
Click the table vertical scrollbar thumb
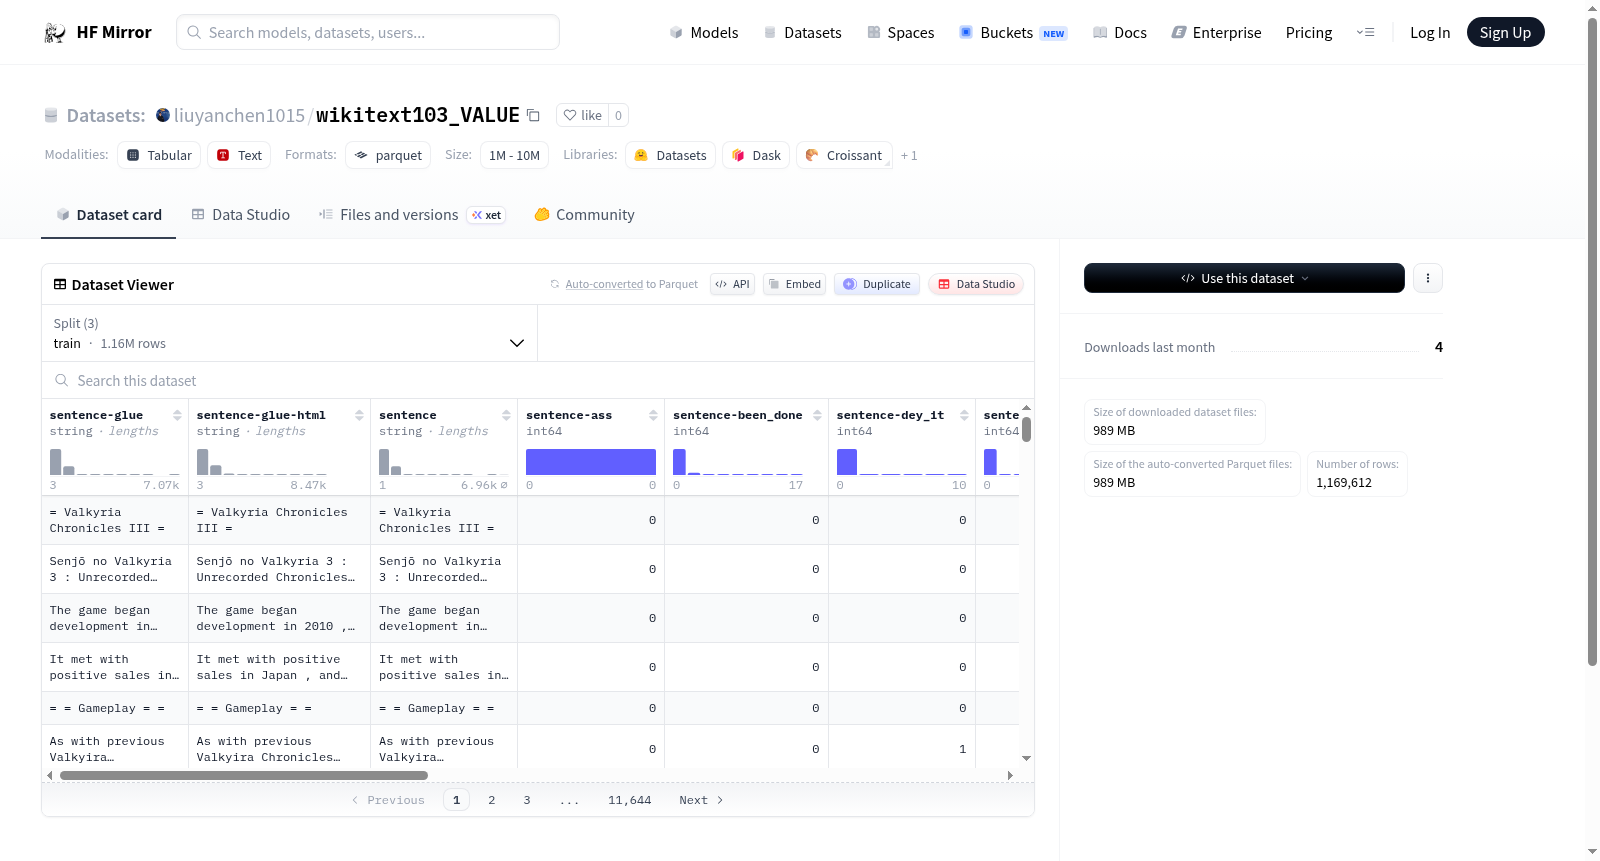1026,430
